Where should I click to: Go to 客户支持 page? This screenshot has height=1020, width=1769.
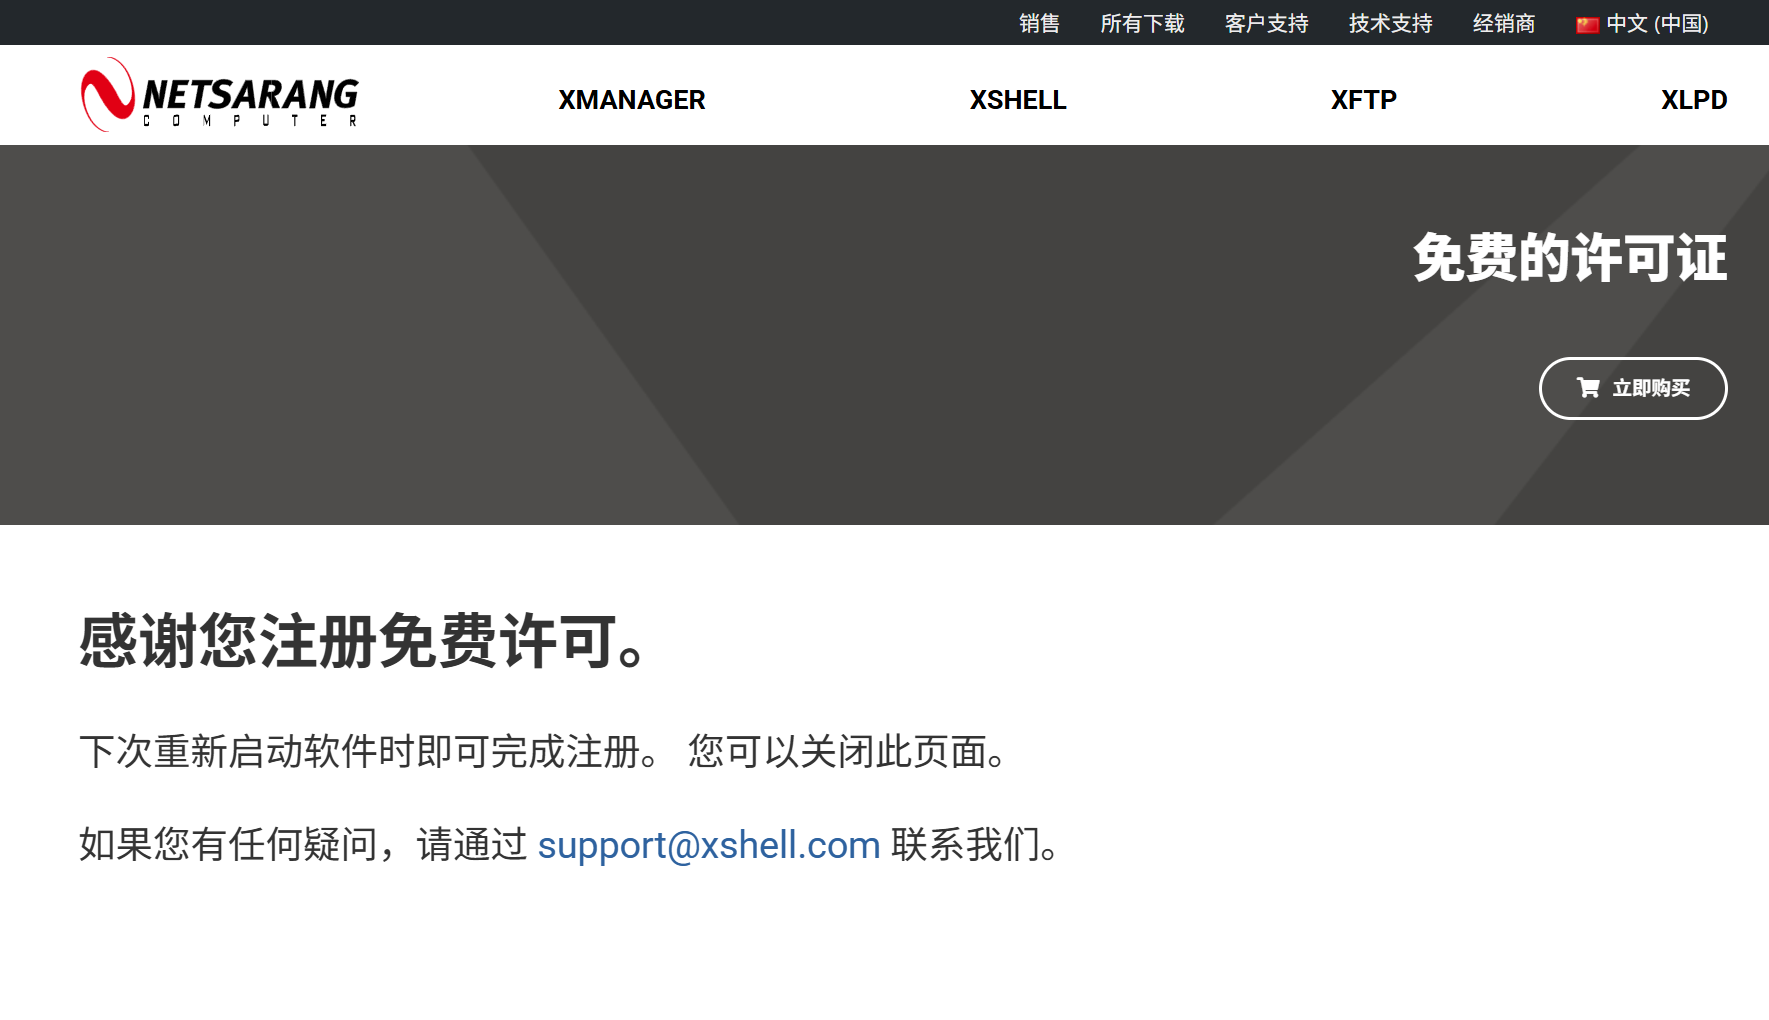pyautogui.click(x=1266, y=23)
